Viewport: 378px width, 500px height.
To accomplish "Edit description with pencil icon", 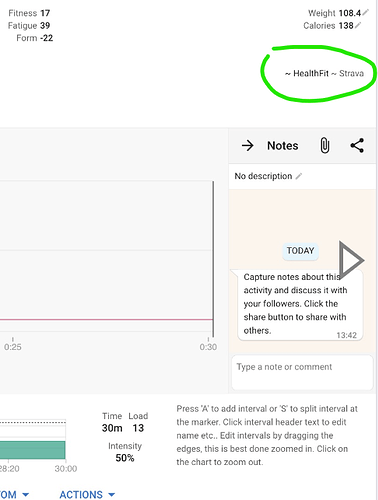I will pyautogui.click(x=299, y=176).
